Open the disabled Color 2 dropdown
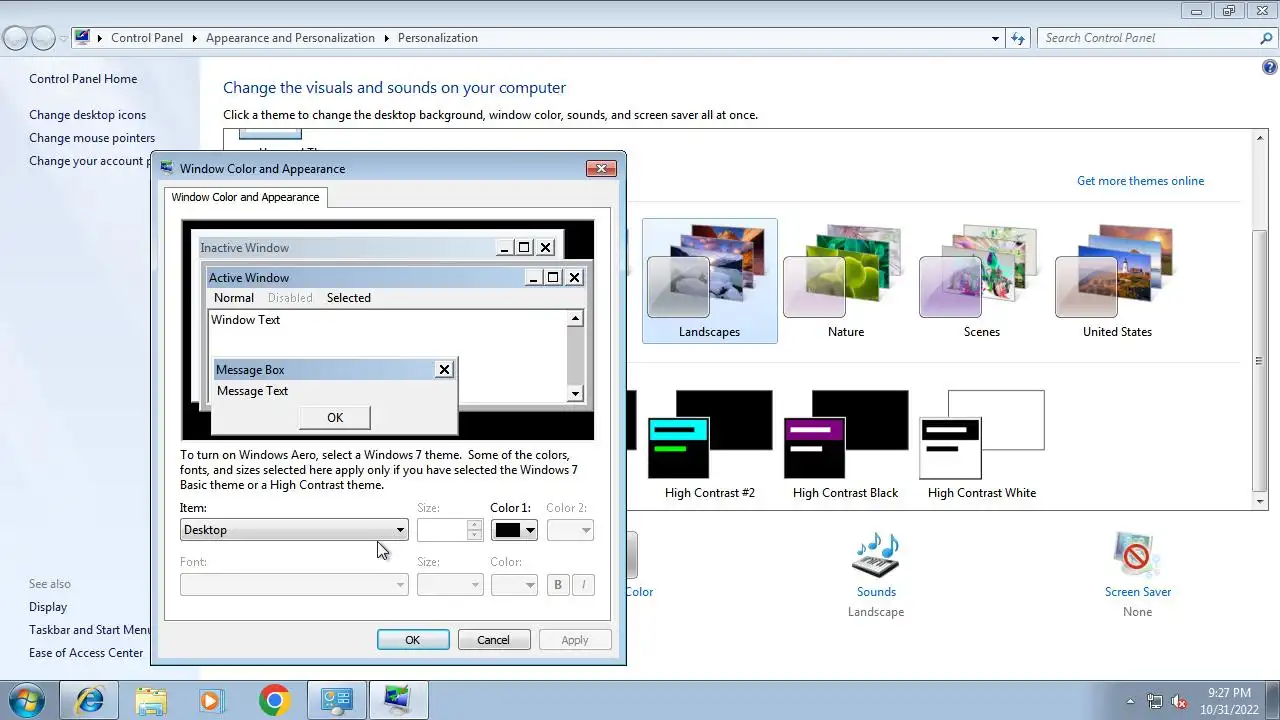The width and height of the screenshot is (1280, 720). (x=570, y=530)
